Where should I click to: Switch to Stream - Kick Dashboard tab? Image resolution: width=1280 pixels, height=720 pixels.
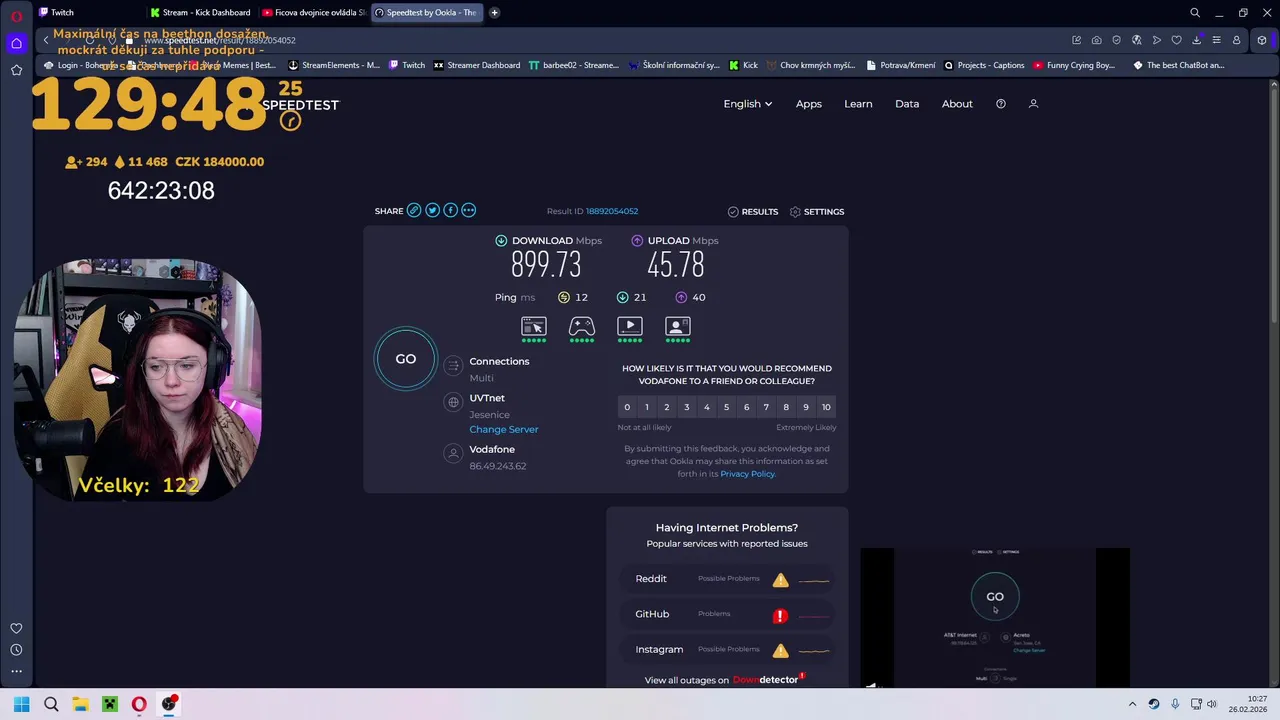[200, 12]
